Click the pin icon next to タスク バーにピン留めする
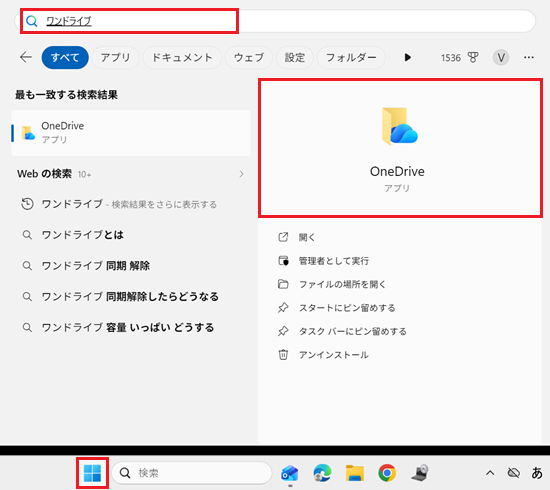 pos(283,331)
